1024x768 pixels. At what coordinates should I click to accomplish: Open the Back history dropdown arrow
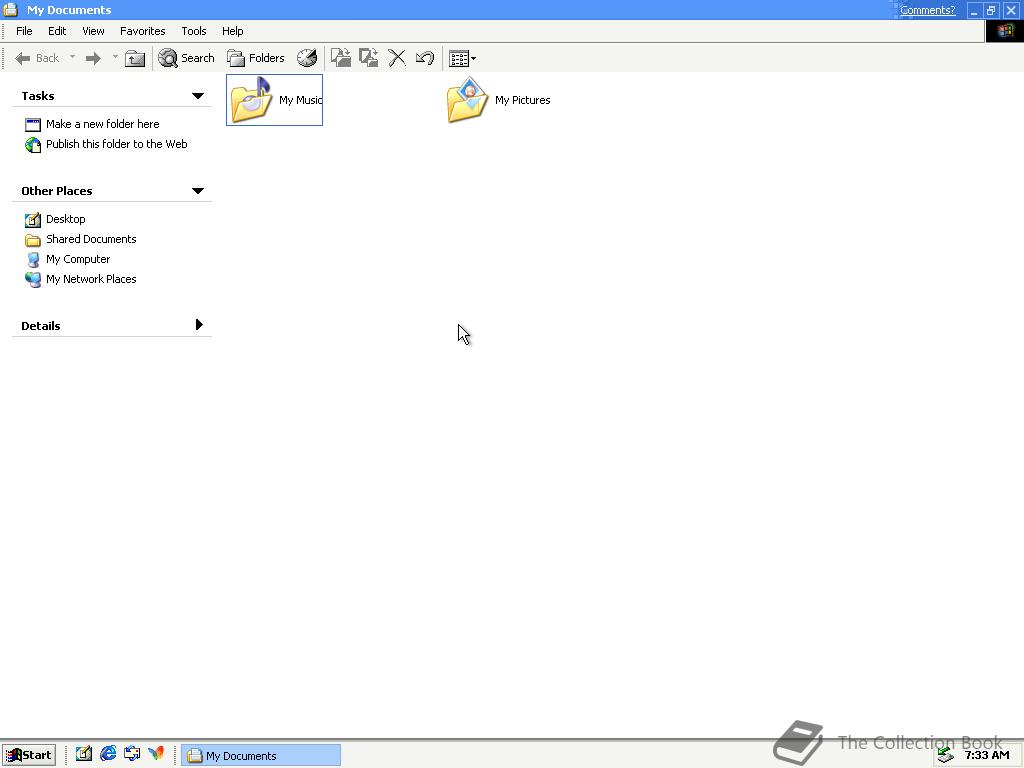(x=72, y=57)
